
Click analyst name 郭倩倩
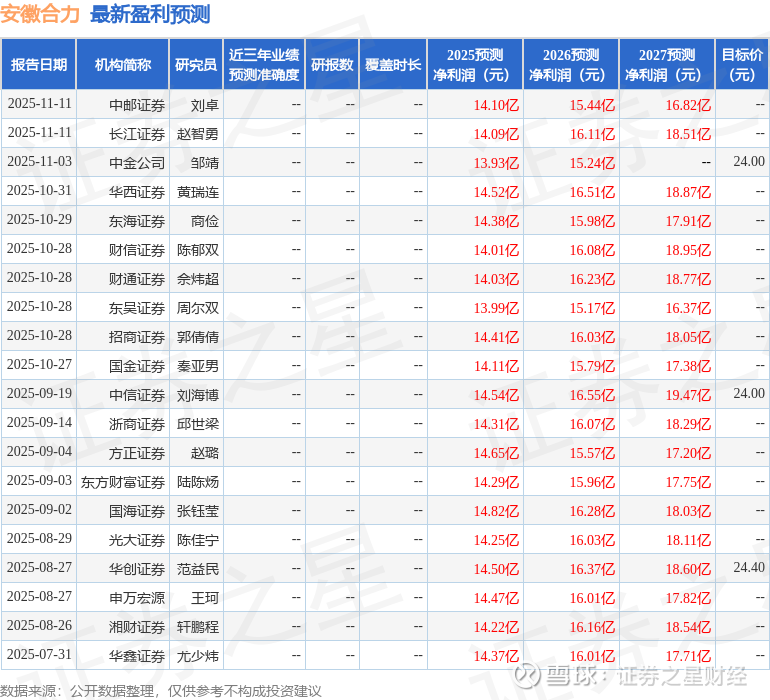198,336
